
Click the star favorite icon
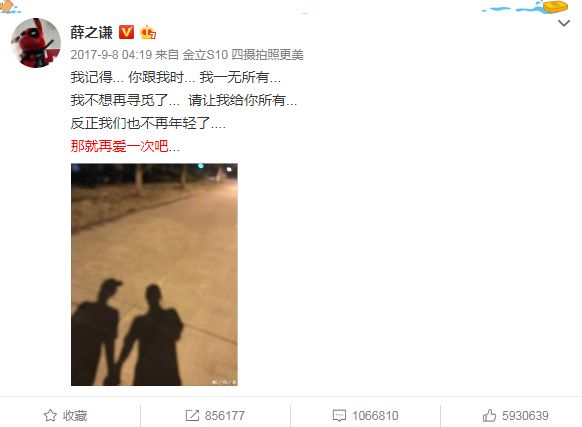pyautogui.click(x=50, y=415)
